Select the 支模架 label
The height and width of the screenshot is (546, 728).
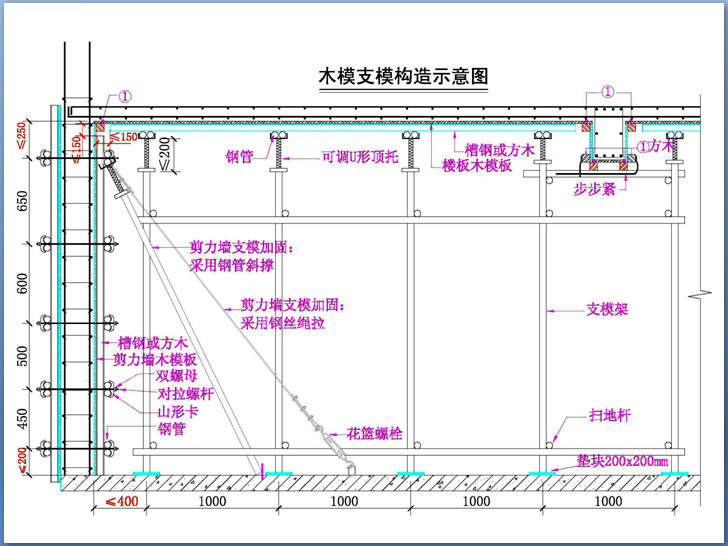click(x=607, y=310)
